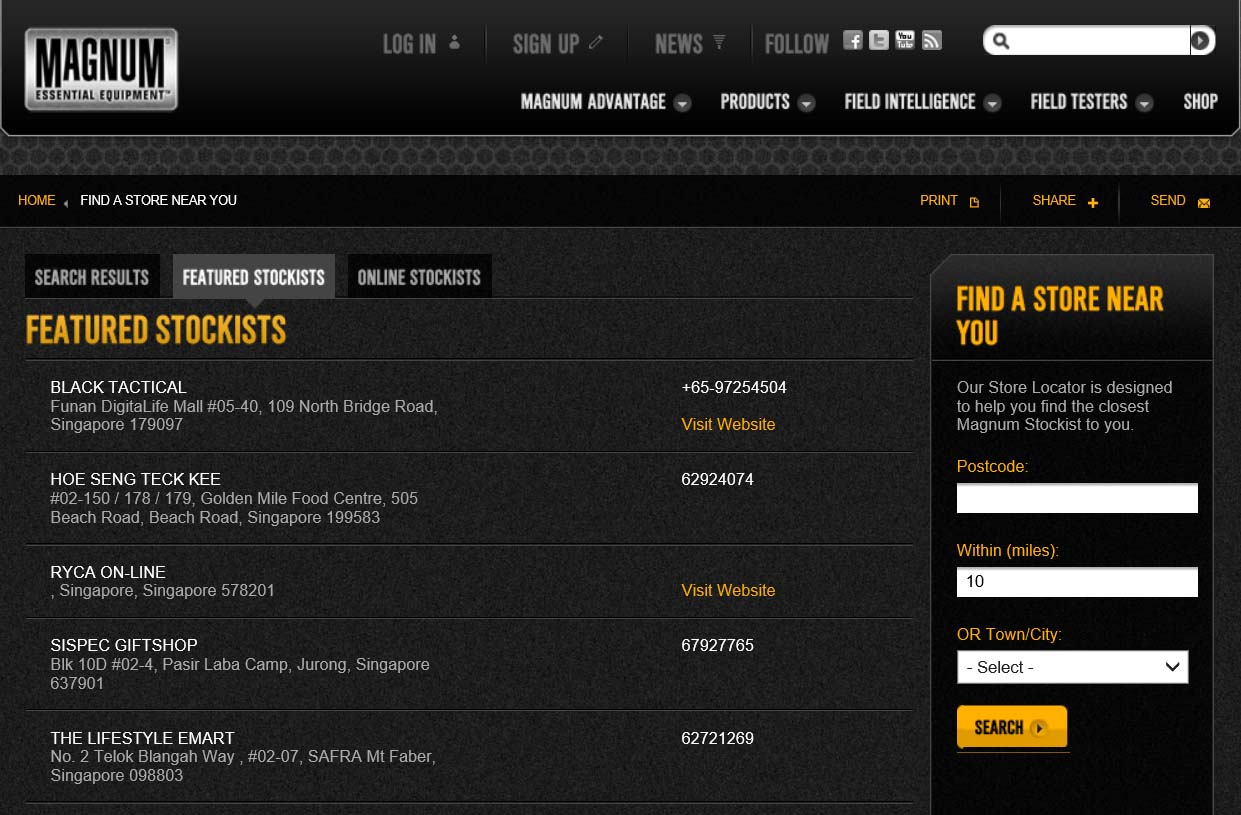This screenshot has height=815, width=1241.
Task: Submit the header search arrow button
Action: click(1201, 41)
